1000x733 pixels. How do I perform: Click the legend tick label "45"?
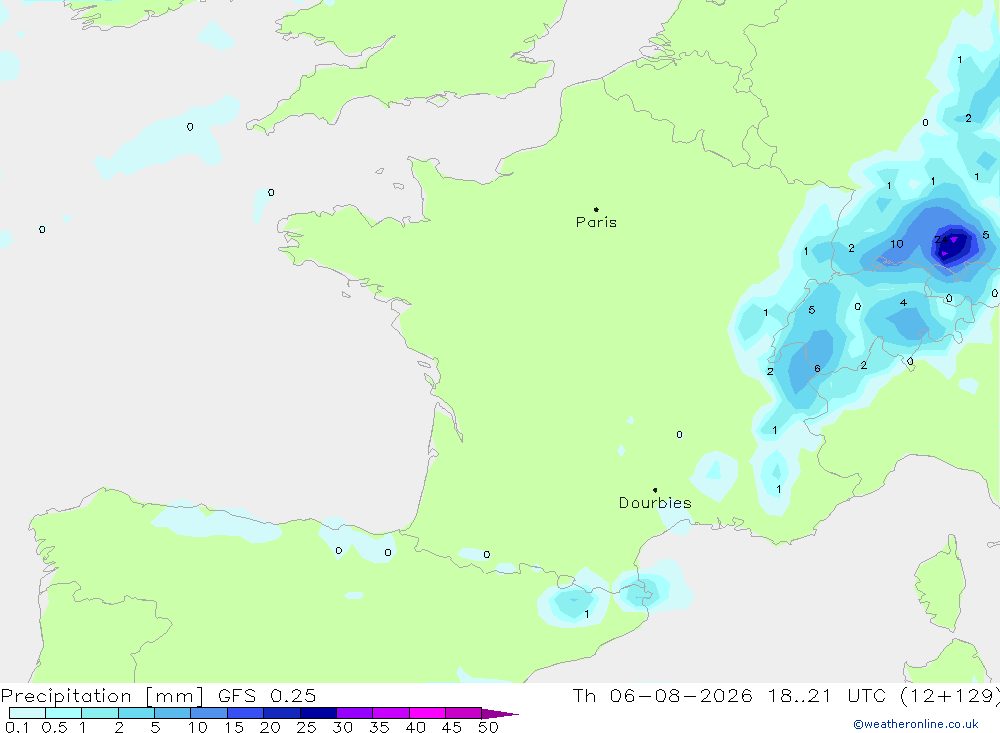point(452,727)
